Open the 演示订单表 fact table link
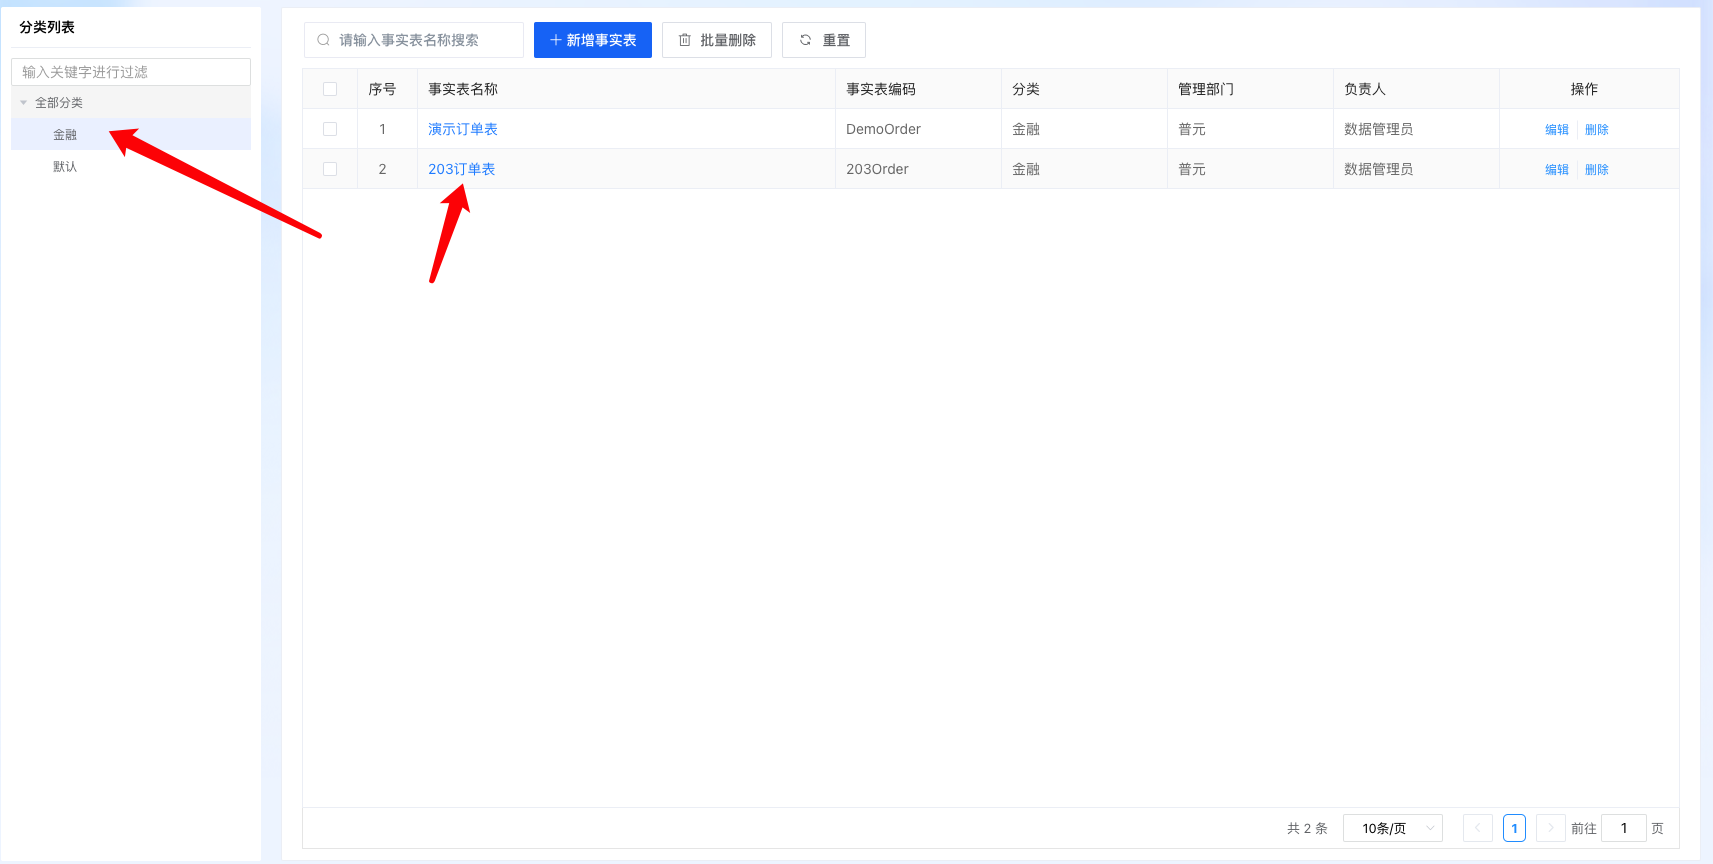This screenshot has width=1713, height=864. [x=463, y=129]
